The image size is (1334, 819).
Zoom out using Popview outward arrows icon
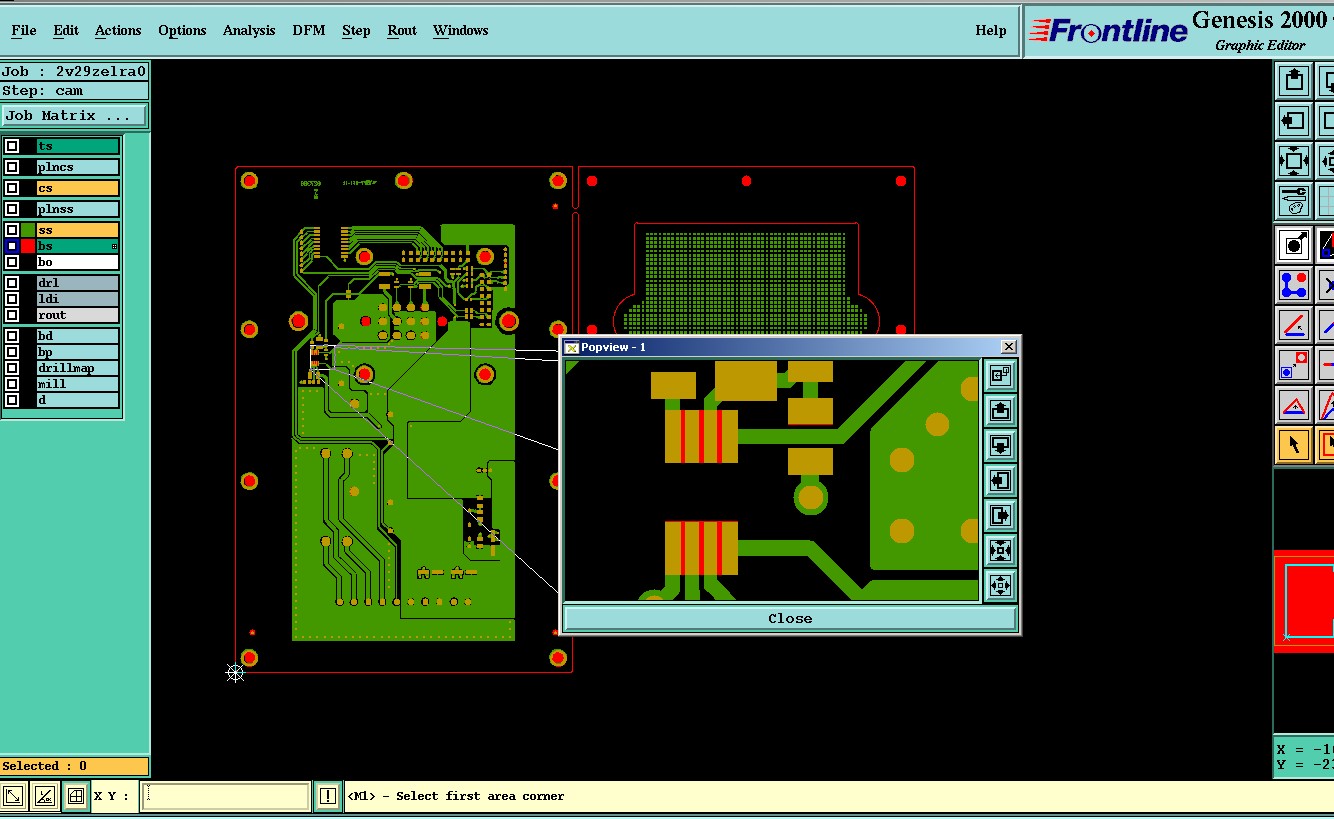click(x=1000, y=585)
